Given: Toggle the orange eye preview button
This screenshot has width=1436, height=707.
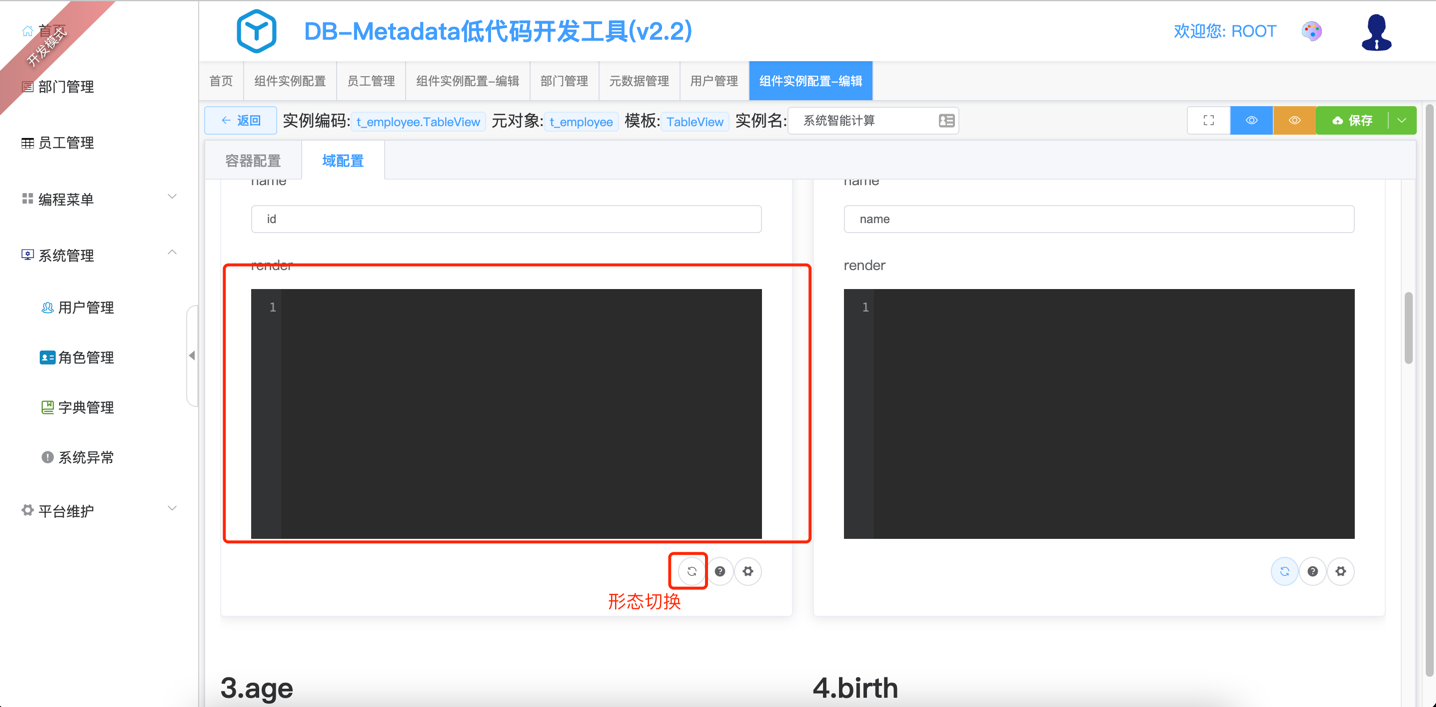Looking at the screenshot, I should pyautogui.click(x=1294, y=121).
